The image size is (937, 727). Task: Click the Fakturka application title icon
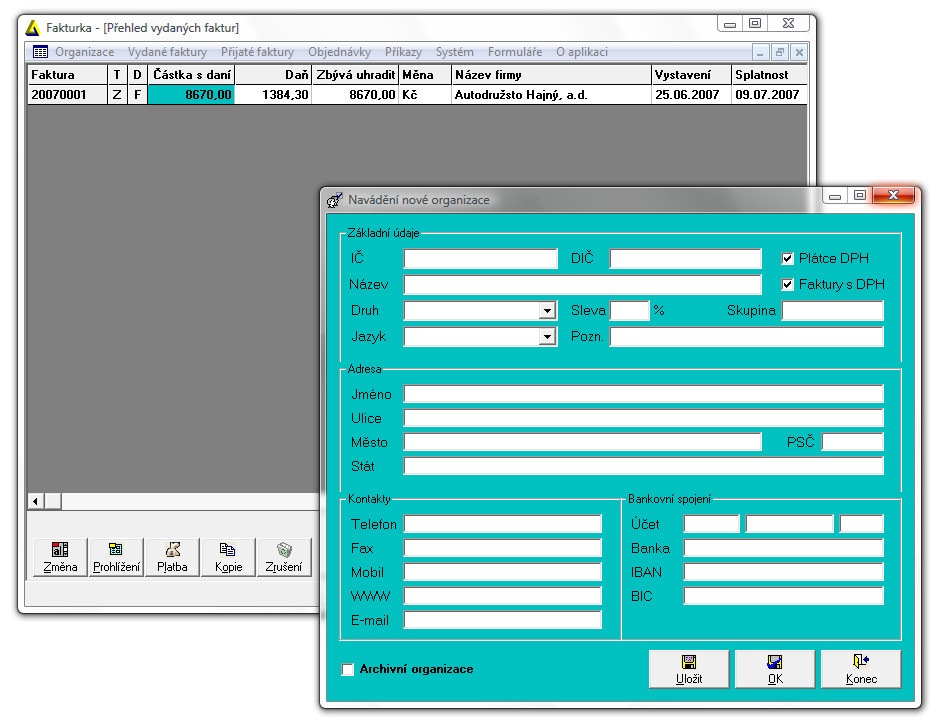coord(33,27)
